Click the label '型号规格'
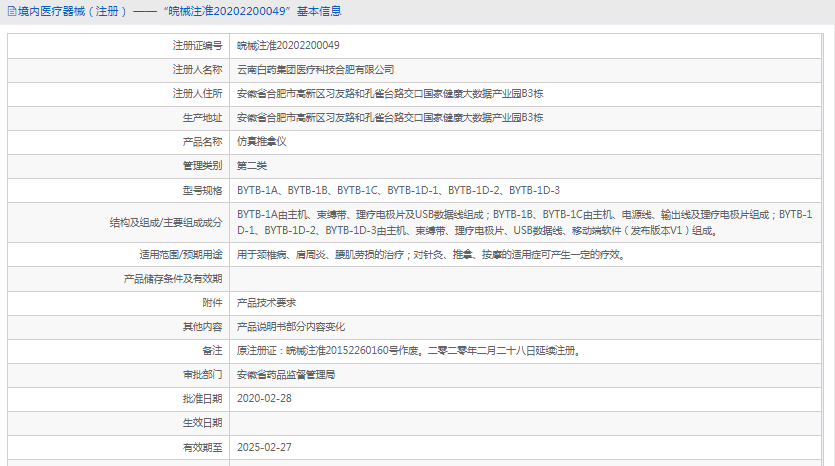Image resolution: width=835 pixels, height=466 pixels. click(x=202, y=191)
